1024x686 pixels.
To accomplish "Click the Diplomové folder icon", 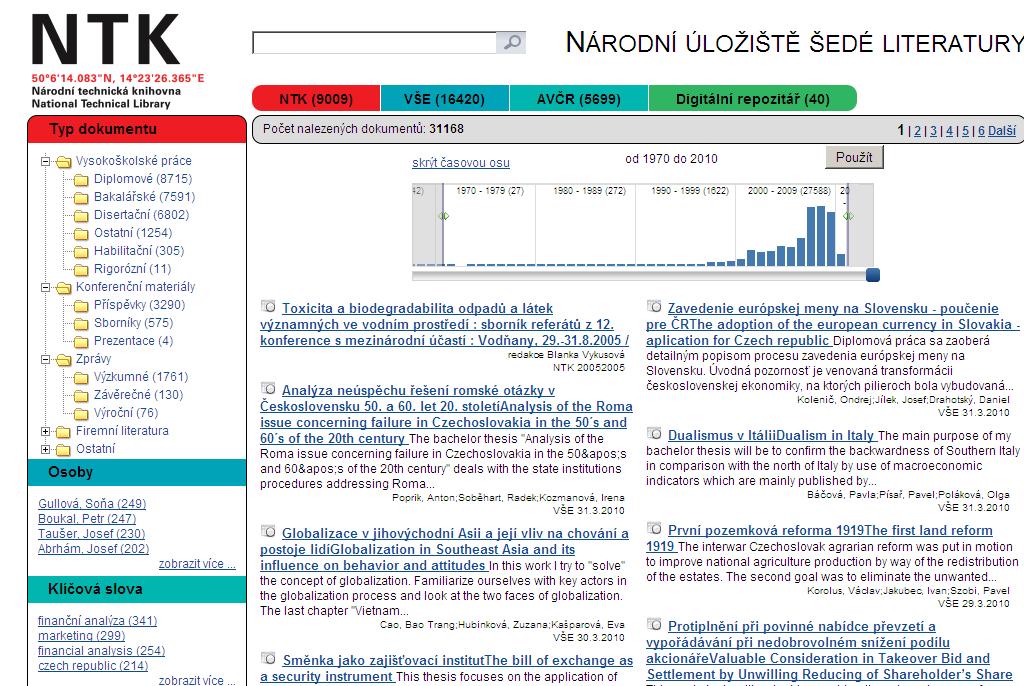I will 81,179.
